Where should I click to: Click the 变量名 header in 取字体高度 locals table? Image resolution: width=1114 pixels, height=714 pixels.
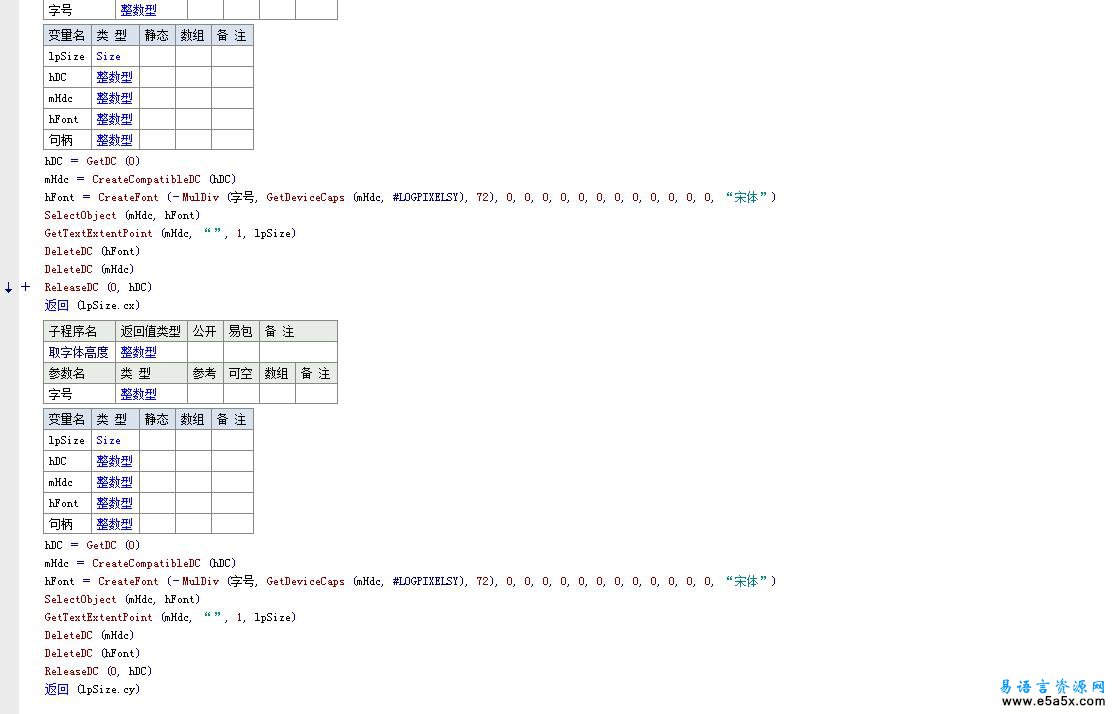click(67, 420)
